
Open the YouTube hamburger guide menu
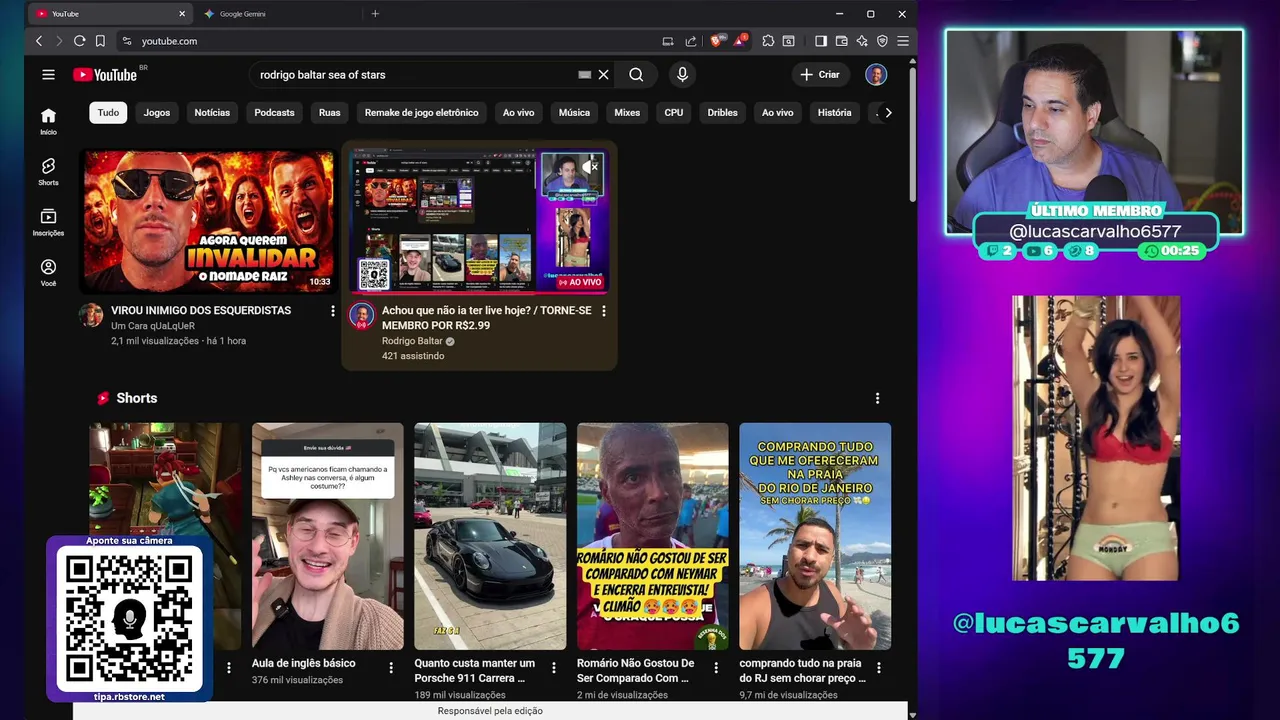pyautogui.click(x=48, y=74)
